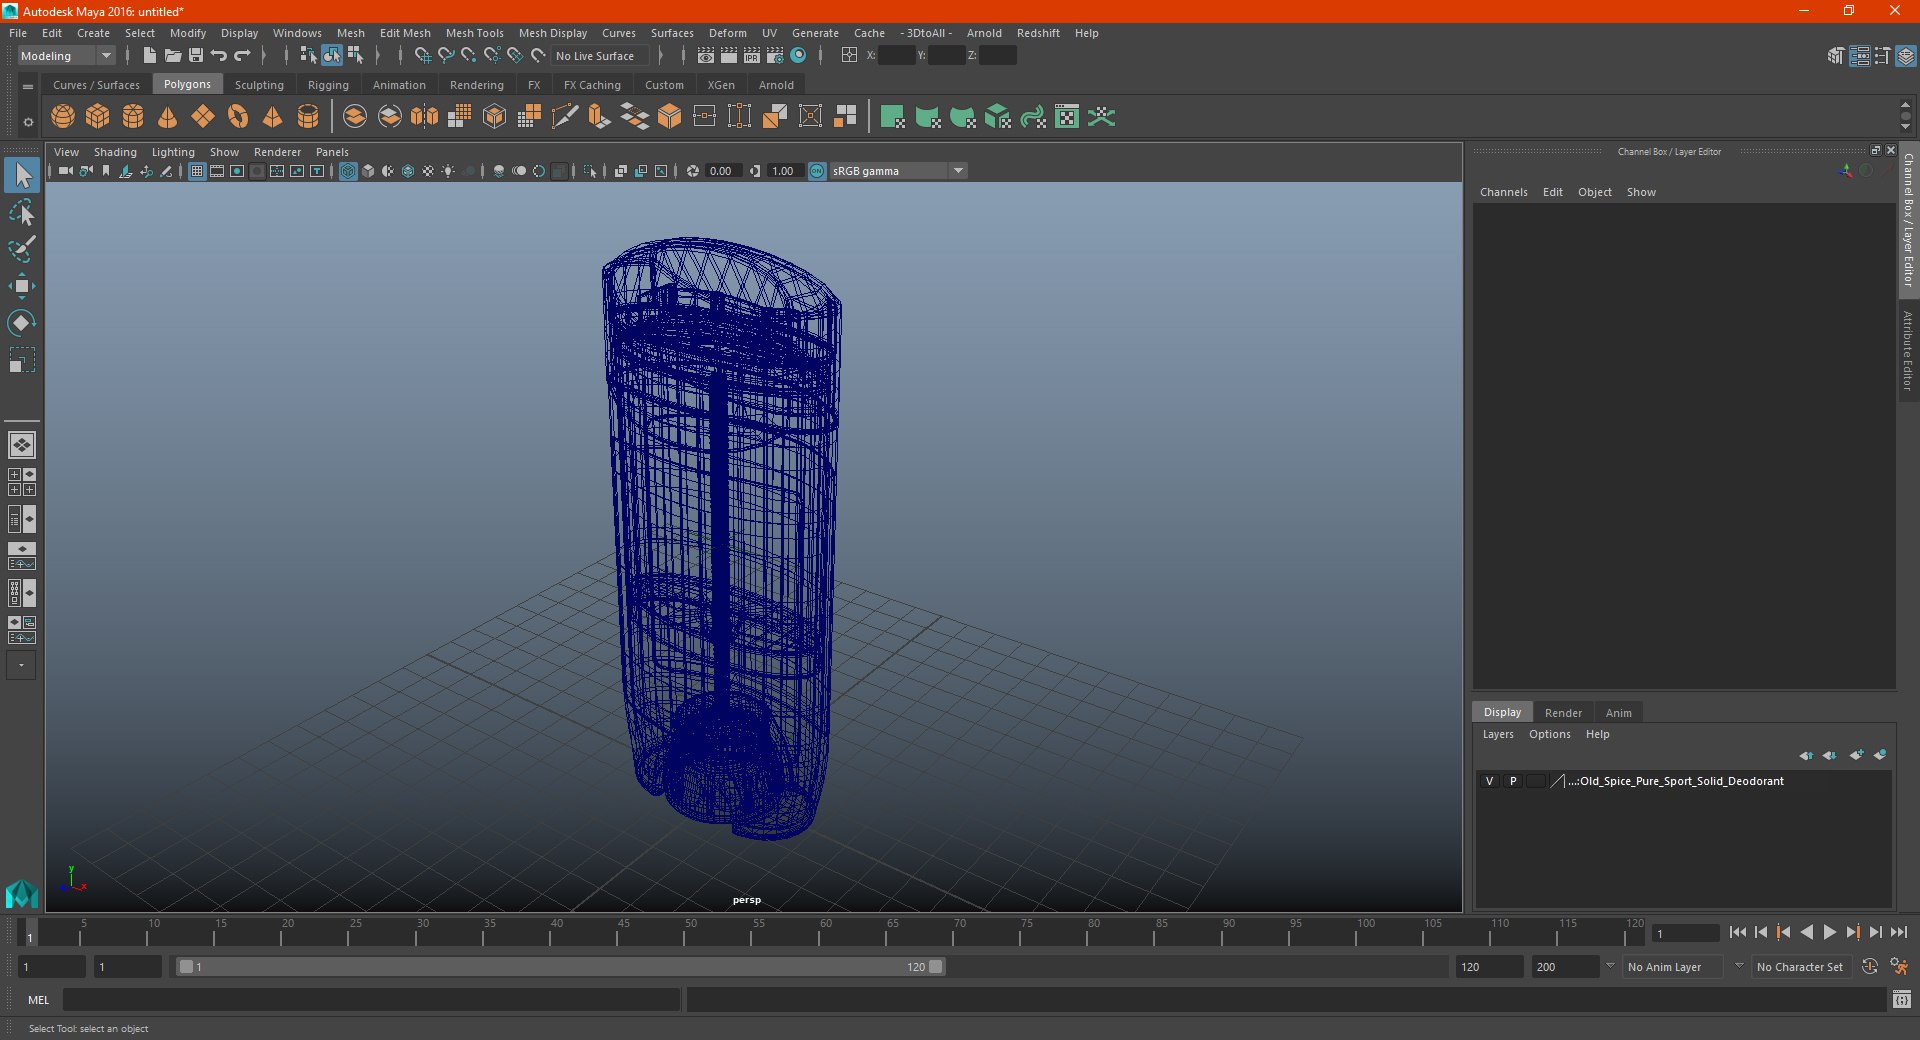
Task: Click the New Scene icon
Action: pos(149,55)
